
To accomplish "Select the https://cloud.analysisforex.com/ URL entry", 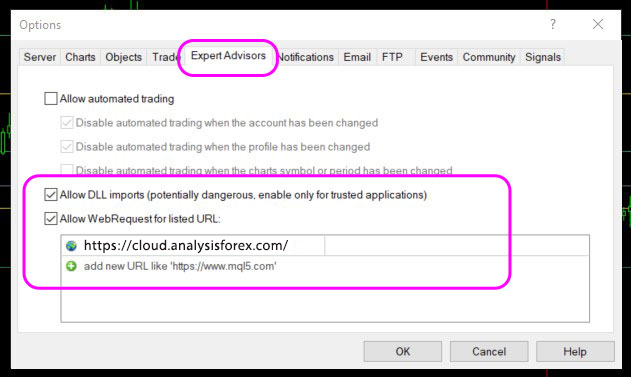I will (x=325, y=245).
